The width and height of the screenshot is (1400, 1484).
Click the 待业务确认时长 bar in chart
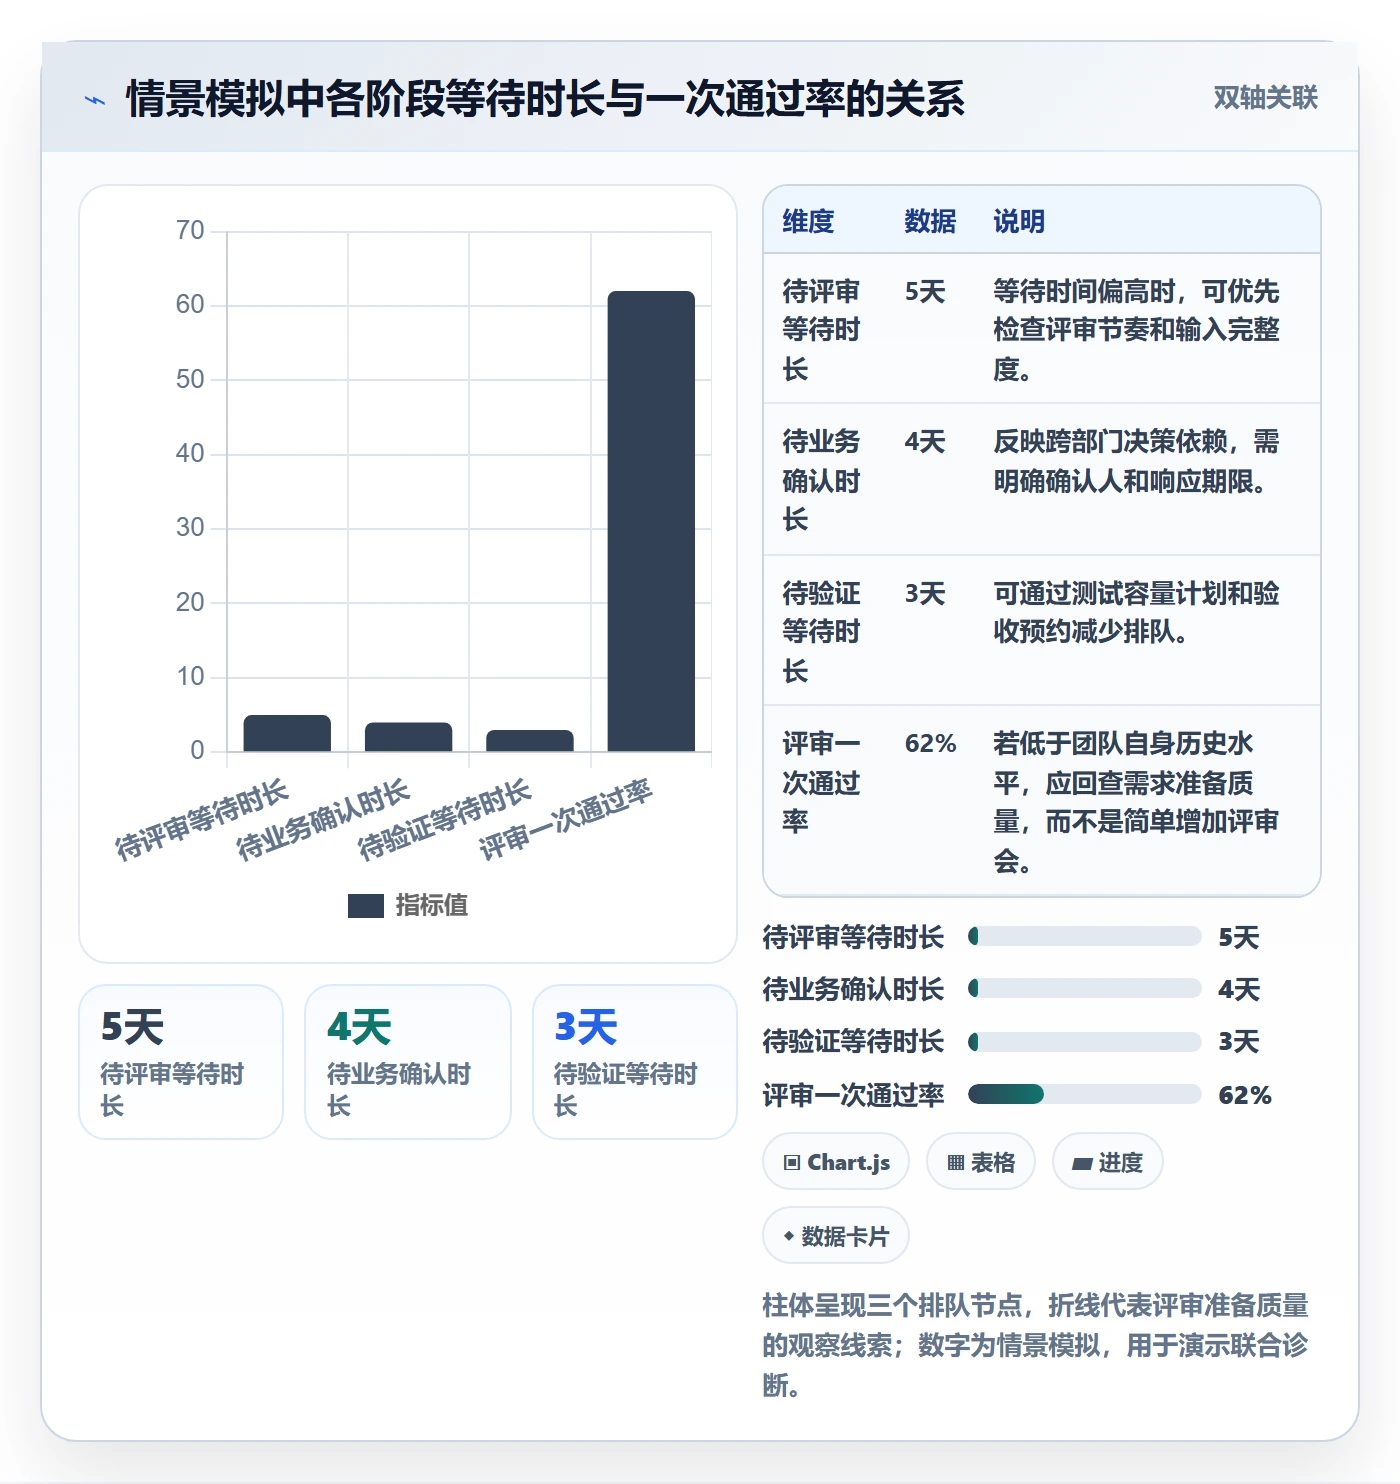tap(408, 737)
